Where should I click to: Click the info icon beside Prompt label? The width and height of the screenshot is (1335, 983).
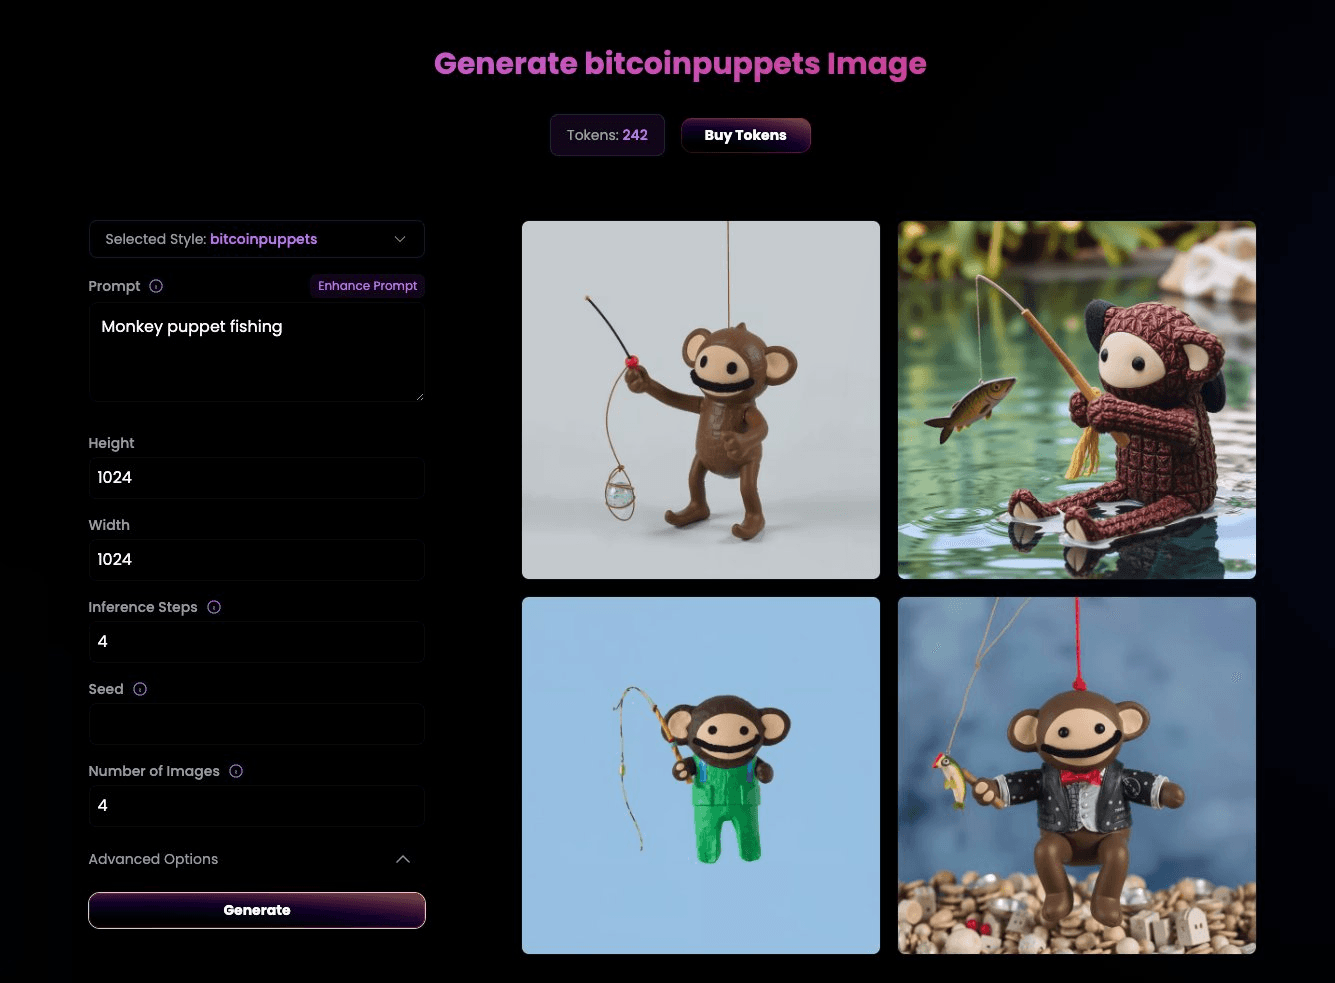(x=156, y=286)
